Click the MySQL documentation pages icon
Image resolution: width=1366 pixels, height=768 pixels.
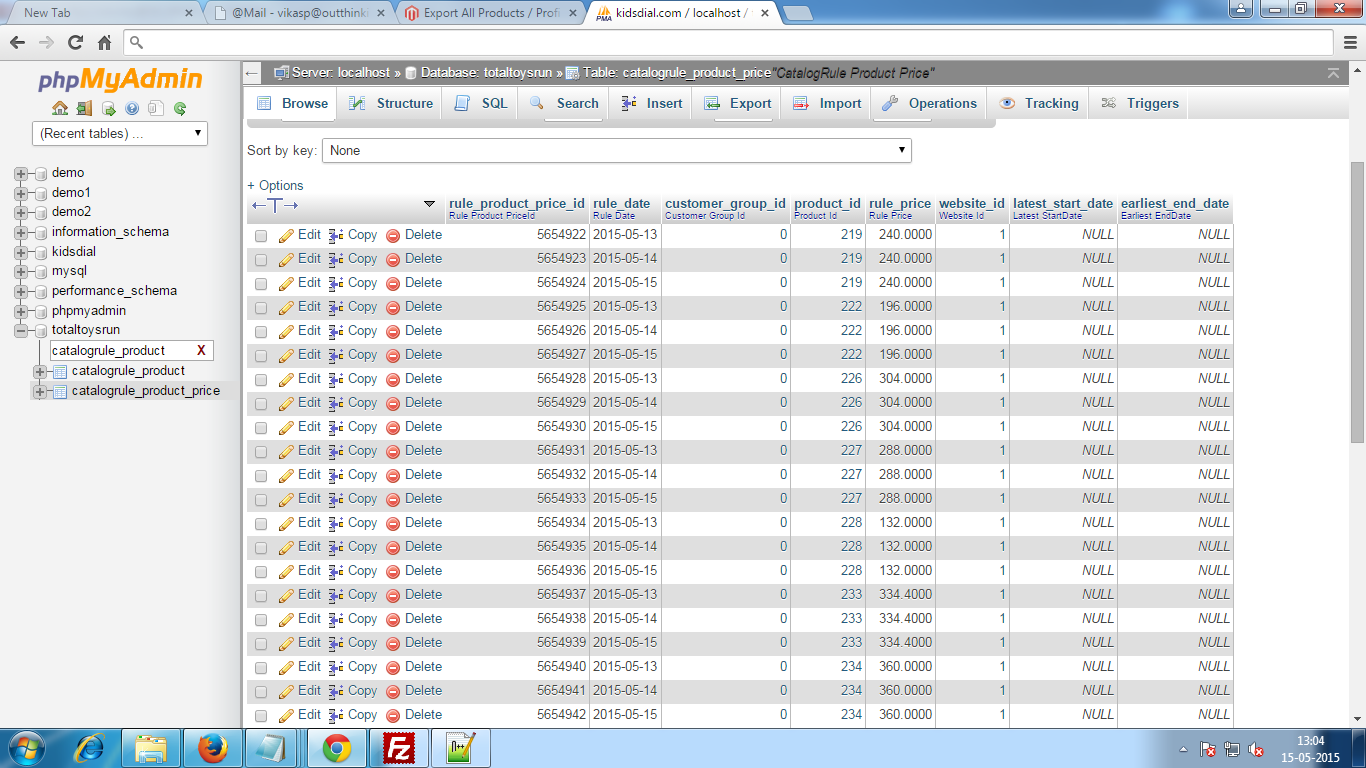coord(156,108)
